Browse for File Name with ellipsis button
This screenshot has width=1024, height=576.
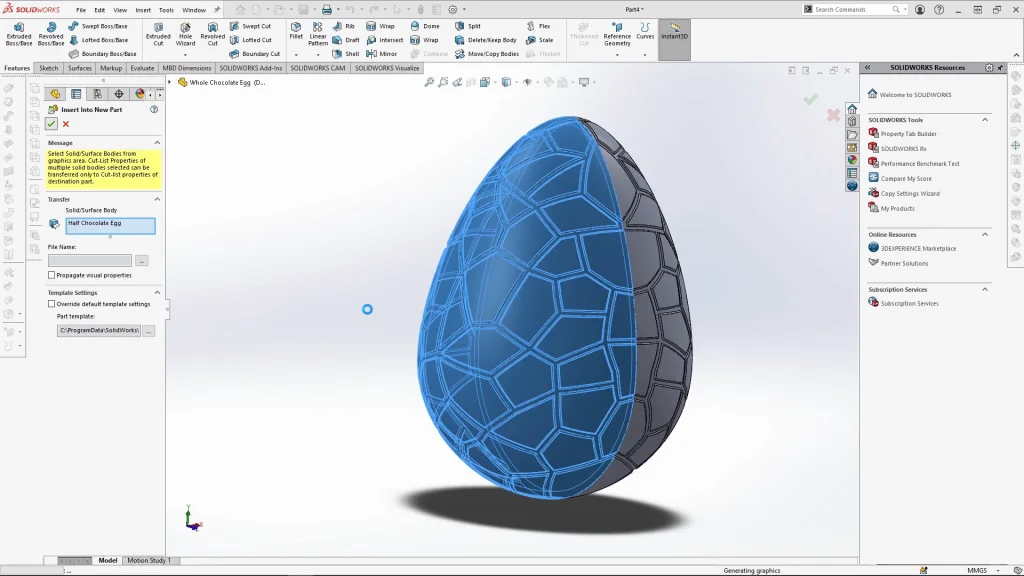click(x=142, y=260)
